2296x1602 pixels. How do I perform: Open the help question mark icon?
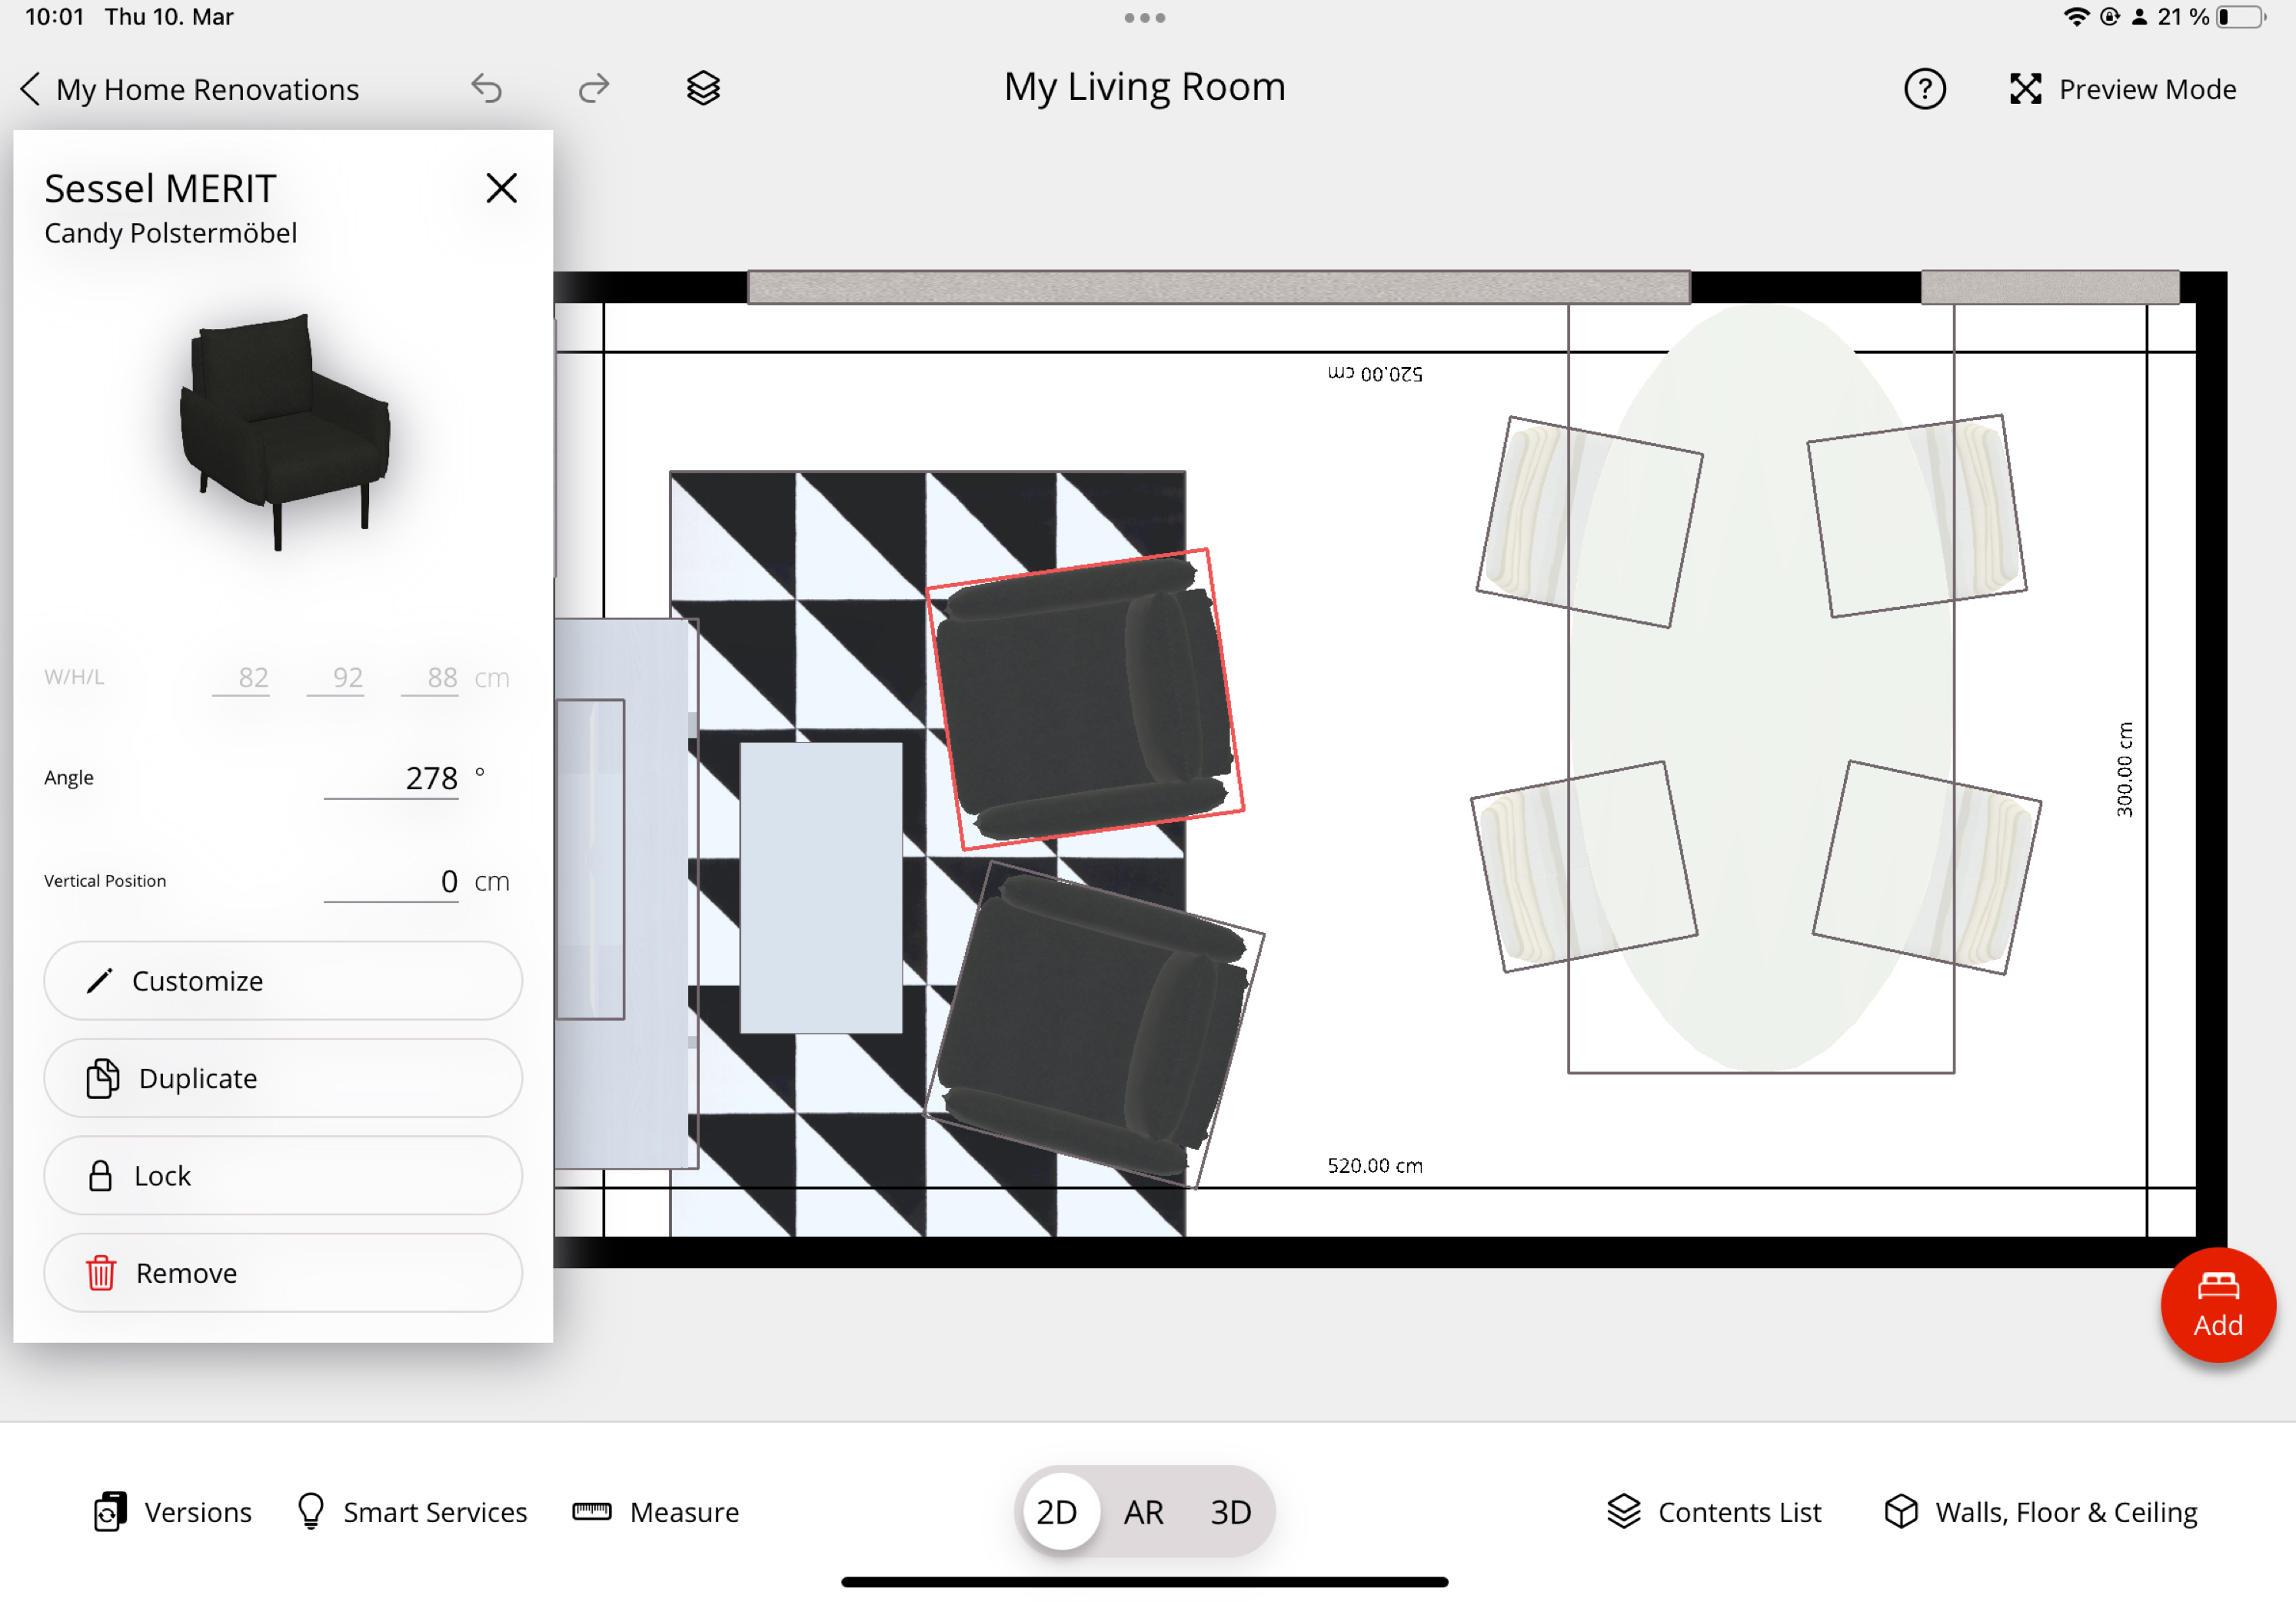(1924, 89)
